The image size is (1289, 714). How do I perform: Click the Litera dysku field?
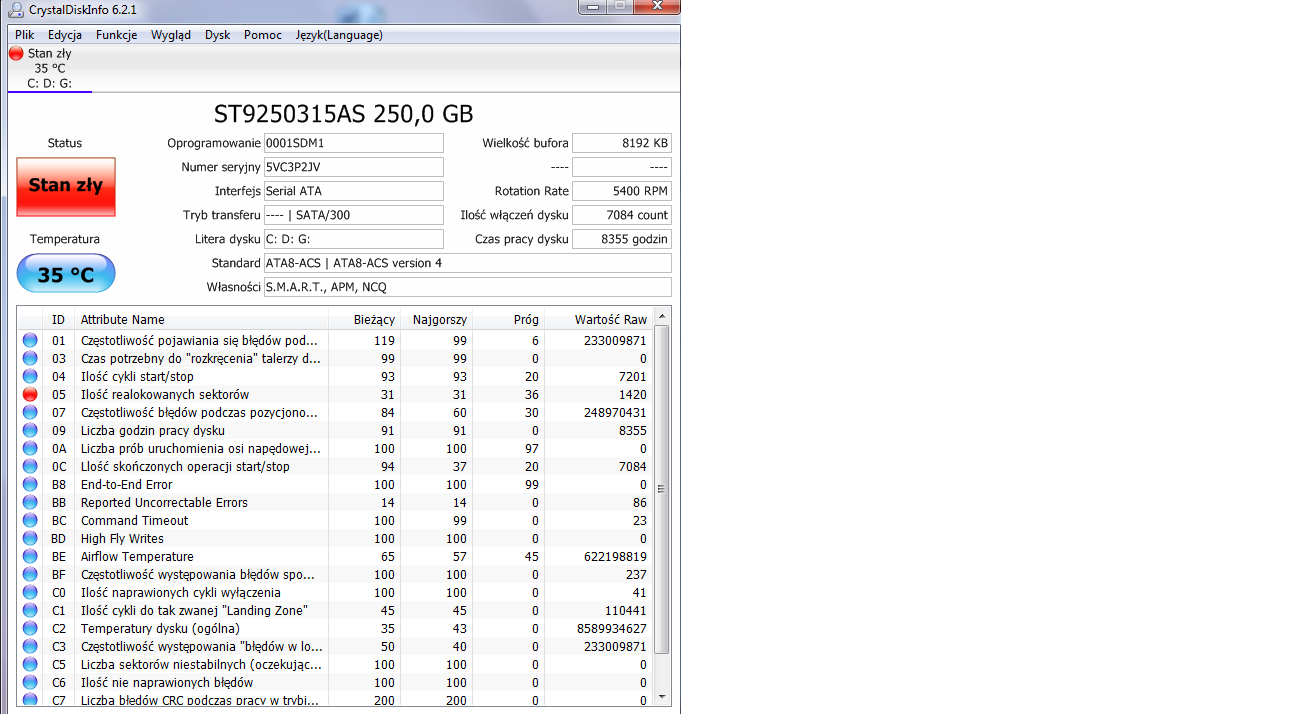click(353, 239)
